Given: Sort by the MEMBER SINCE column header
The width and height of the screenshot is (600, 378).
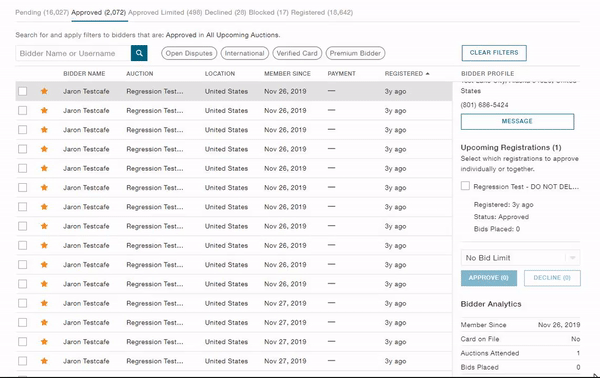Looking at the screenshot, I should (x=287, y=73).
